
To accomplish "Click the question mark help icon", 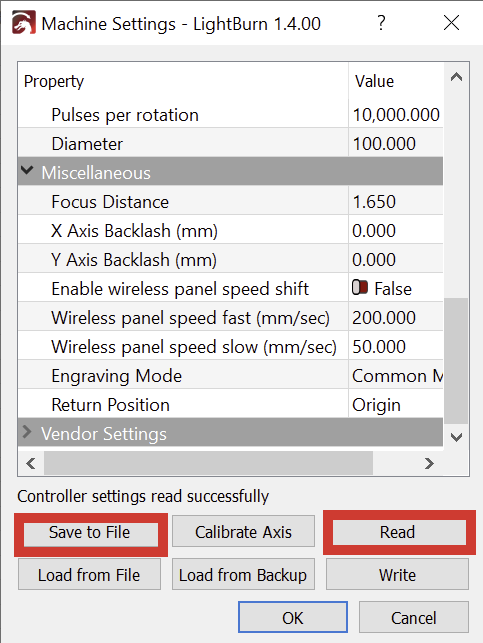I will (381, 23).
